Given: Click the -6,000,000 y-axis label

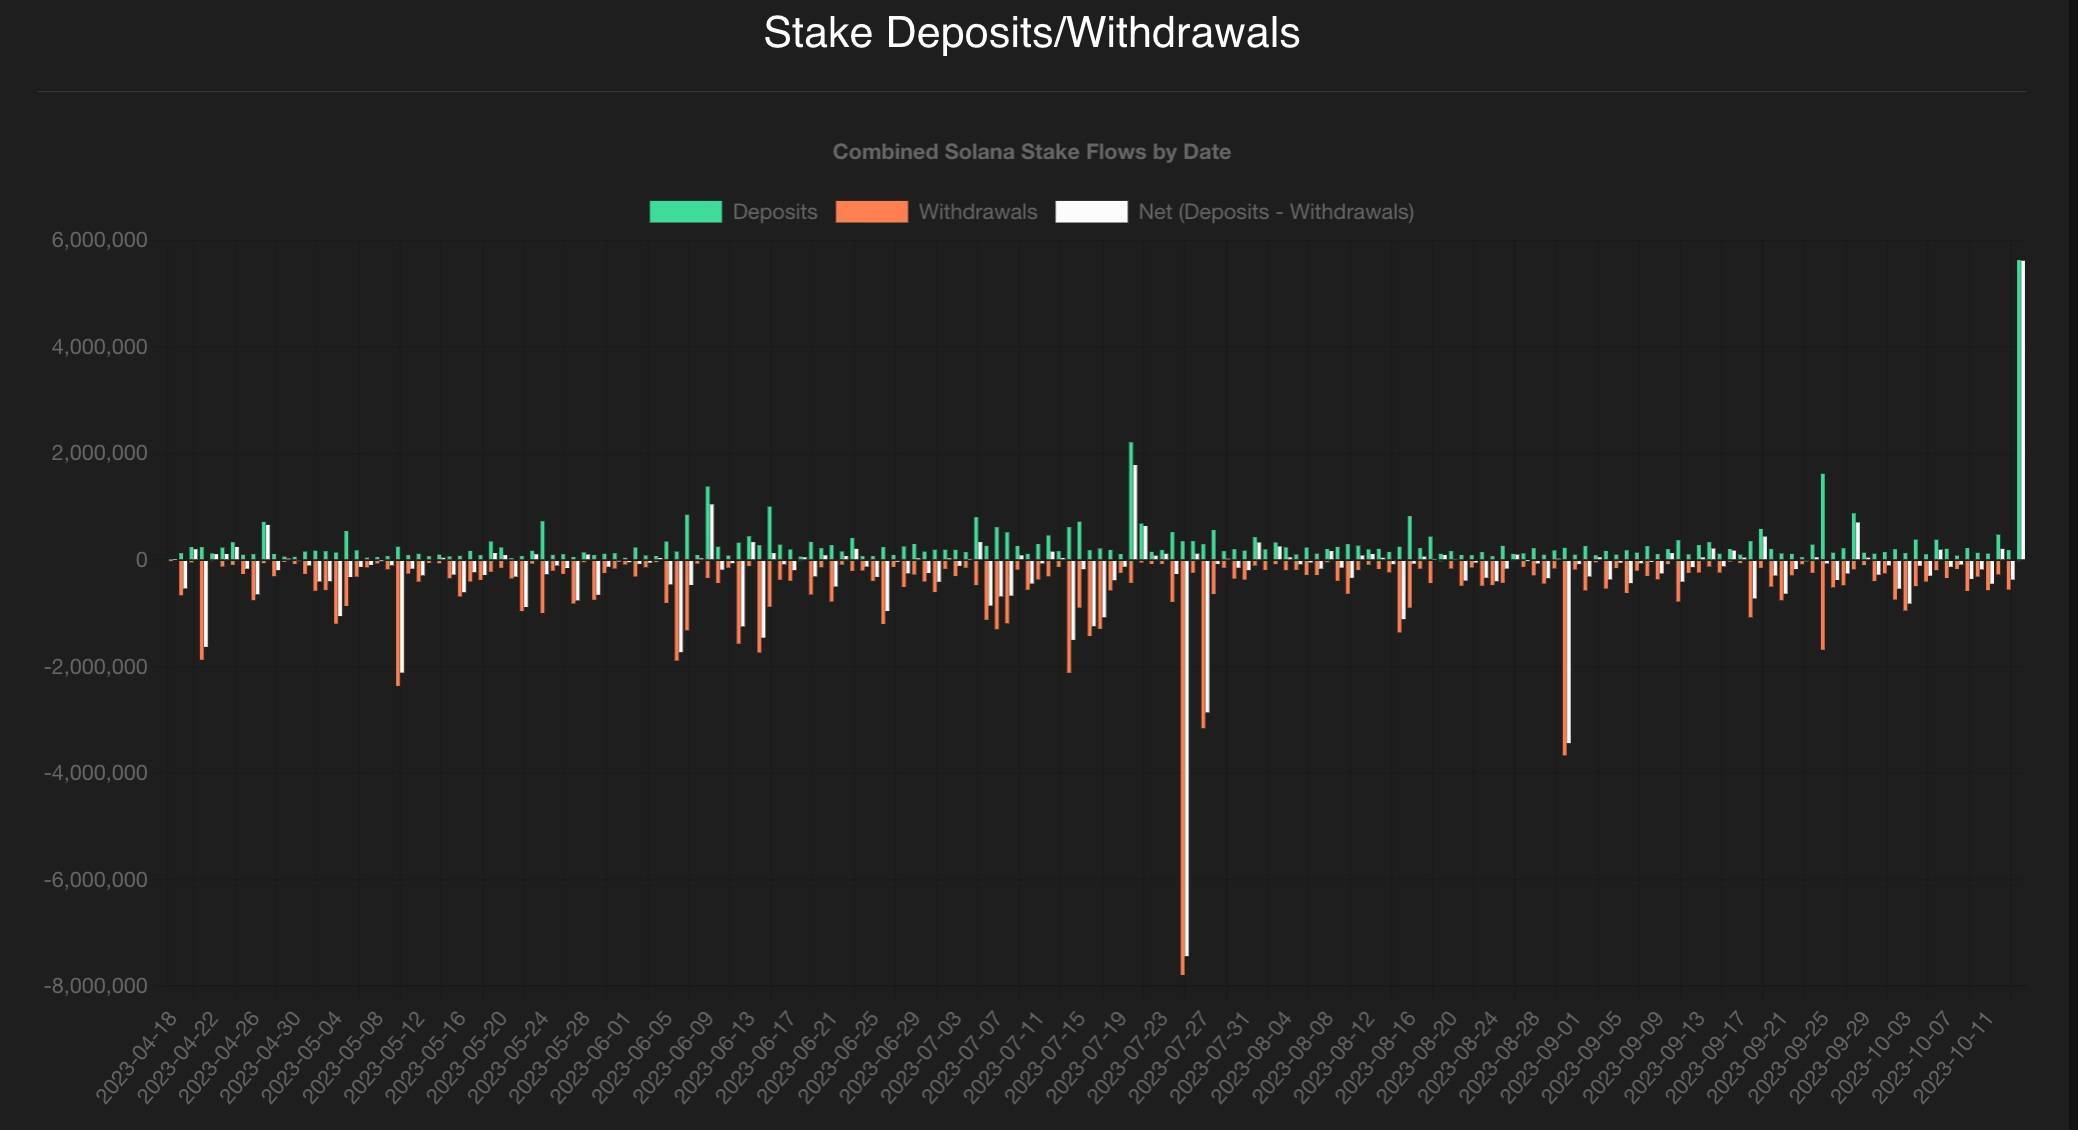Looking at the screenshot, I should (x=95, y=880).
